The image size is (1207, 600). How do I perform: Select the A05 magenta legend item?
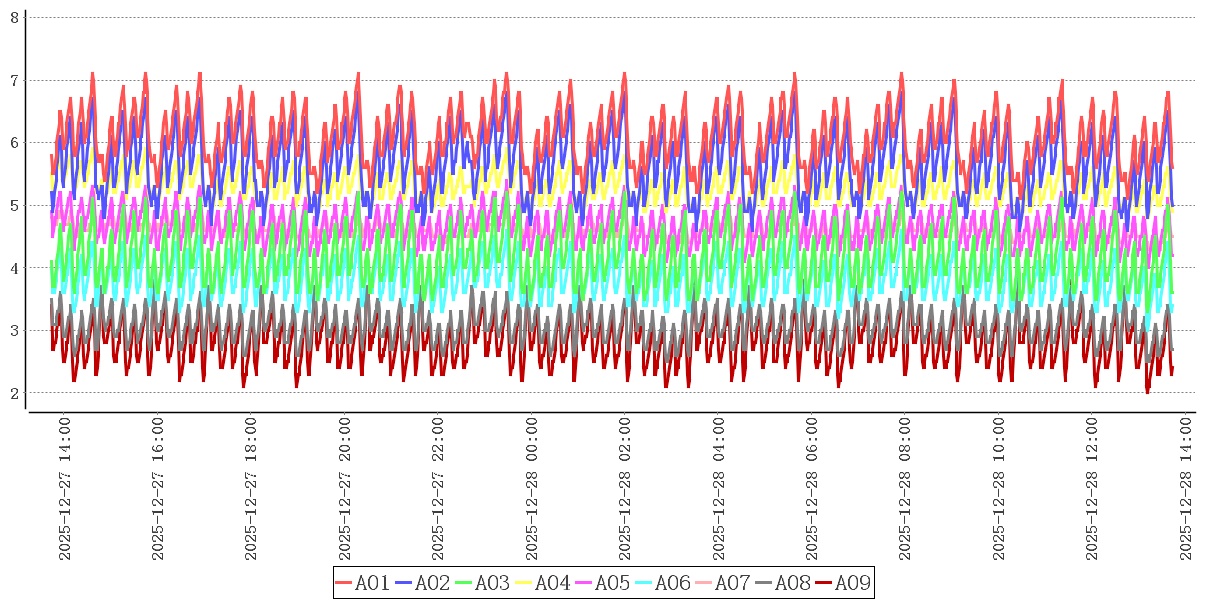coord(602,583)
